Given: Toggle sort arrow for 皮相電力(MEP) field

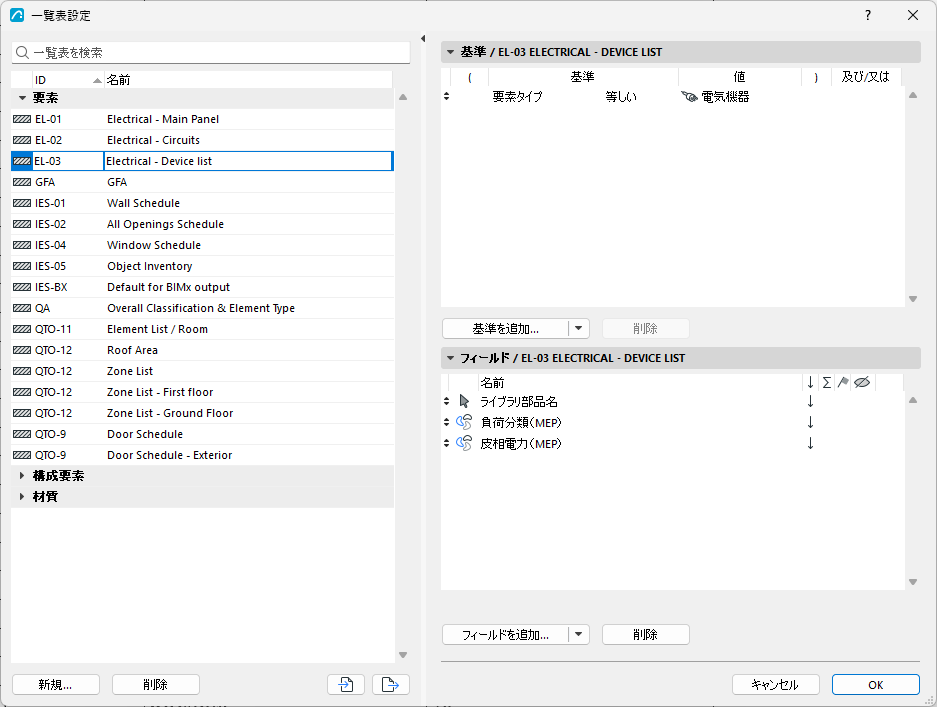Looking at the screenshot, I should [810, 443].
